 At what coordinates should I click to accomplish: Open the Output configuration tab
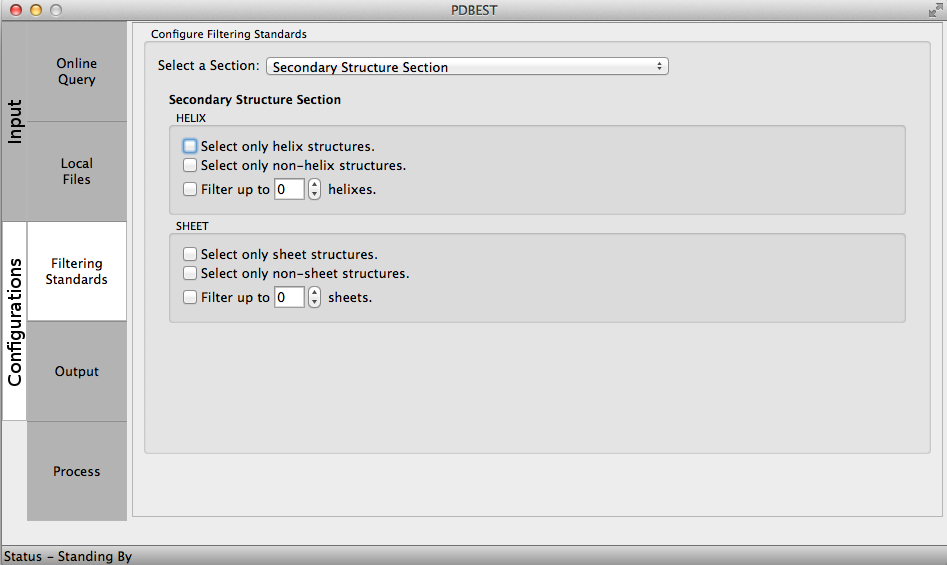[x=76, y=372]
